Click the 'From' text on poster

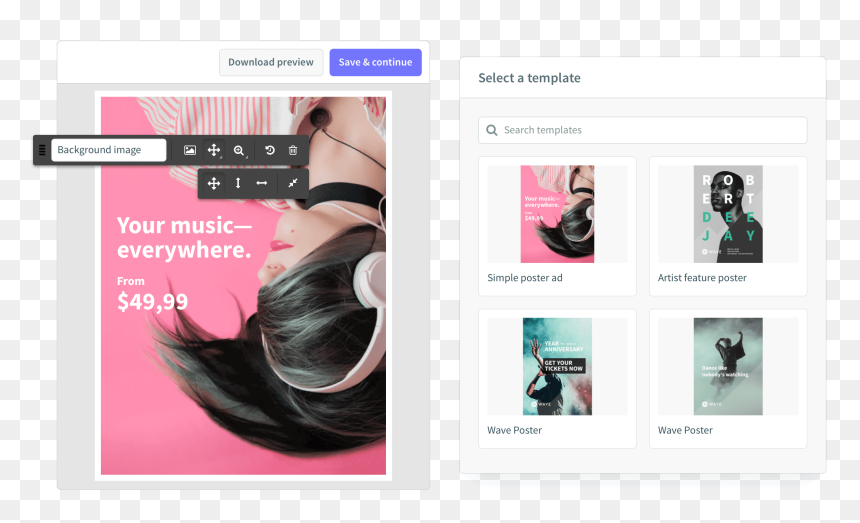point(131,281)
